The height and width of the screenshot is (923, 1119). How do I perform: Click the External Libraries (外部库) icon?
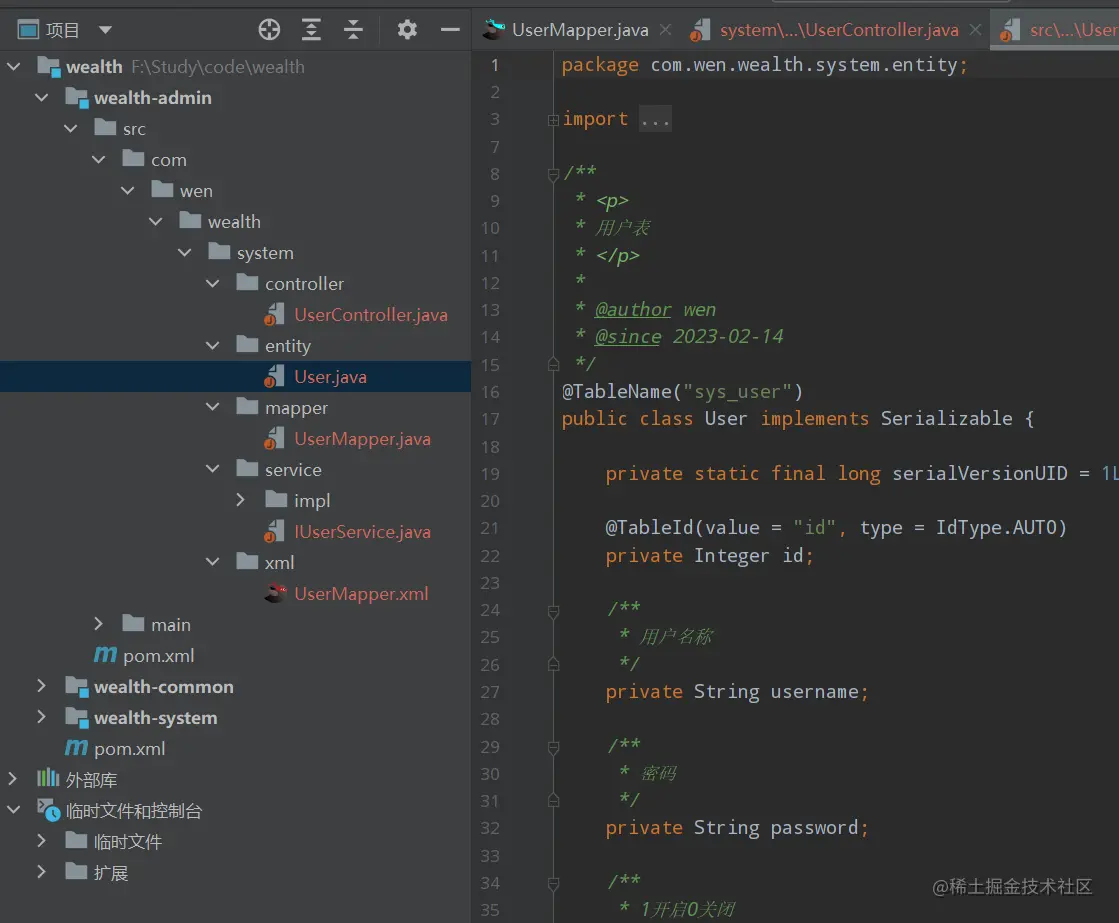pos(48,780)
